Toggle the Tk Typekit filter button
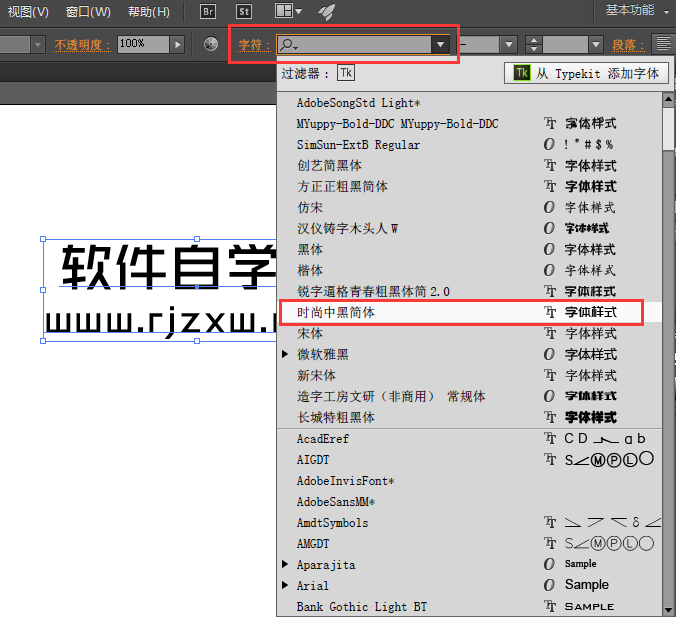This screenshot has height=617, width=676. tap(346, 73)
